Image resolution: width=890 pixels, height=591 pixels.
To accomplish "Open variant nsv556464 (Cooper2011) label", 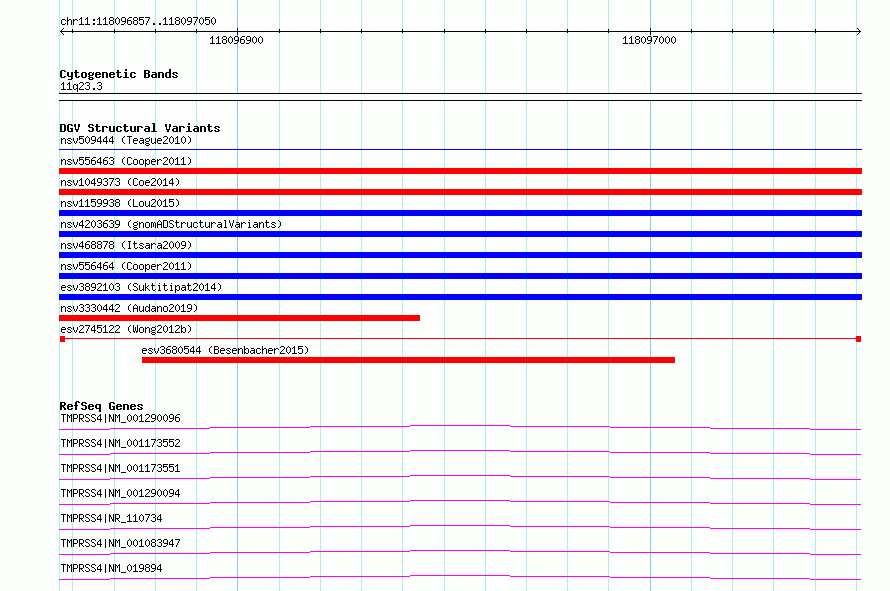I will (126, 266).
